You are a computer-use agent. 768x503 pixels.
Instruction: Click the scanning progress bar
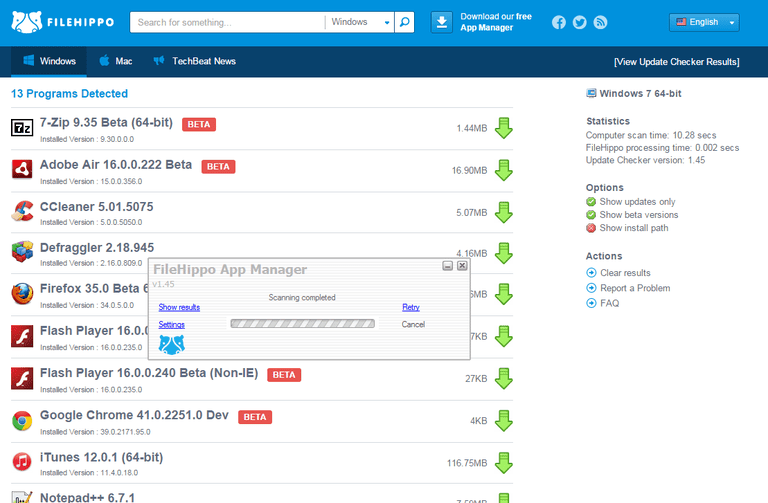(x=302, y=324)
